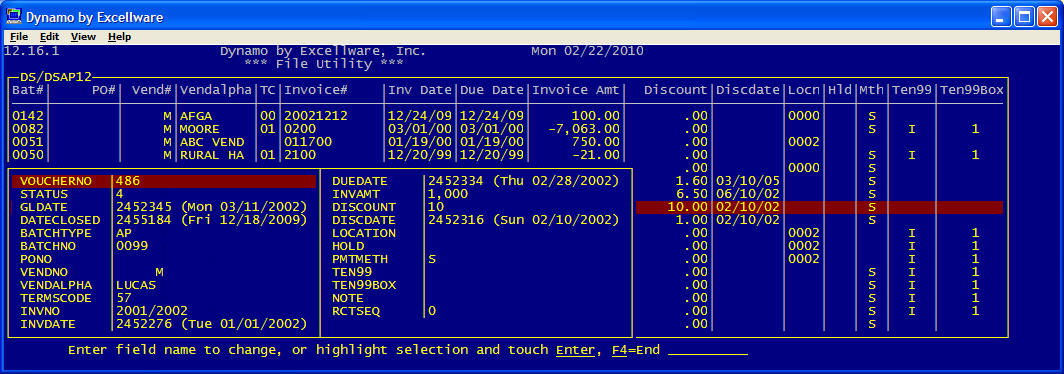Screen dimensions: 1064x374
Task: Select the INVAMT field name
Action: pyautogui.click(x=356, y=194)
